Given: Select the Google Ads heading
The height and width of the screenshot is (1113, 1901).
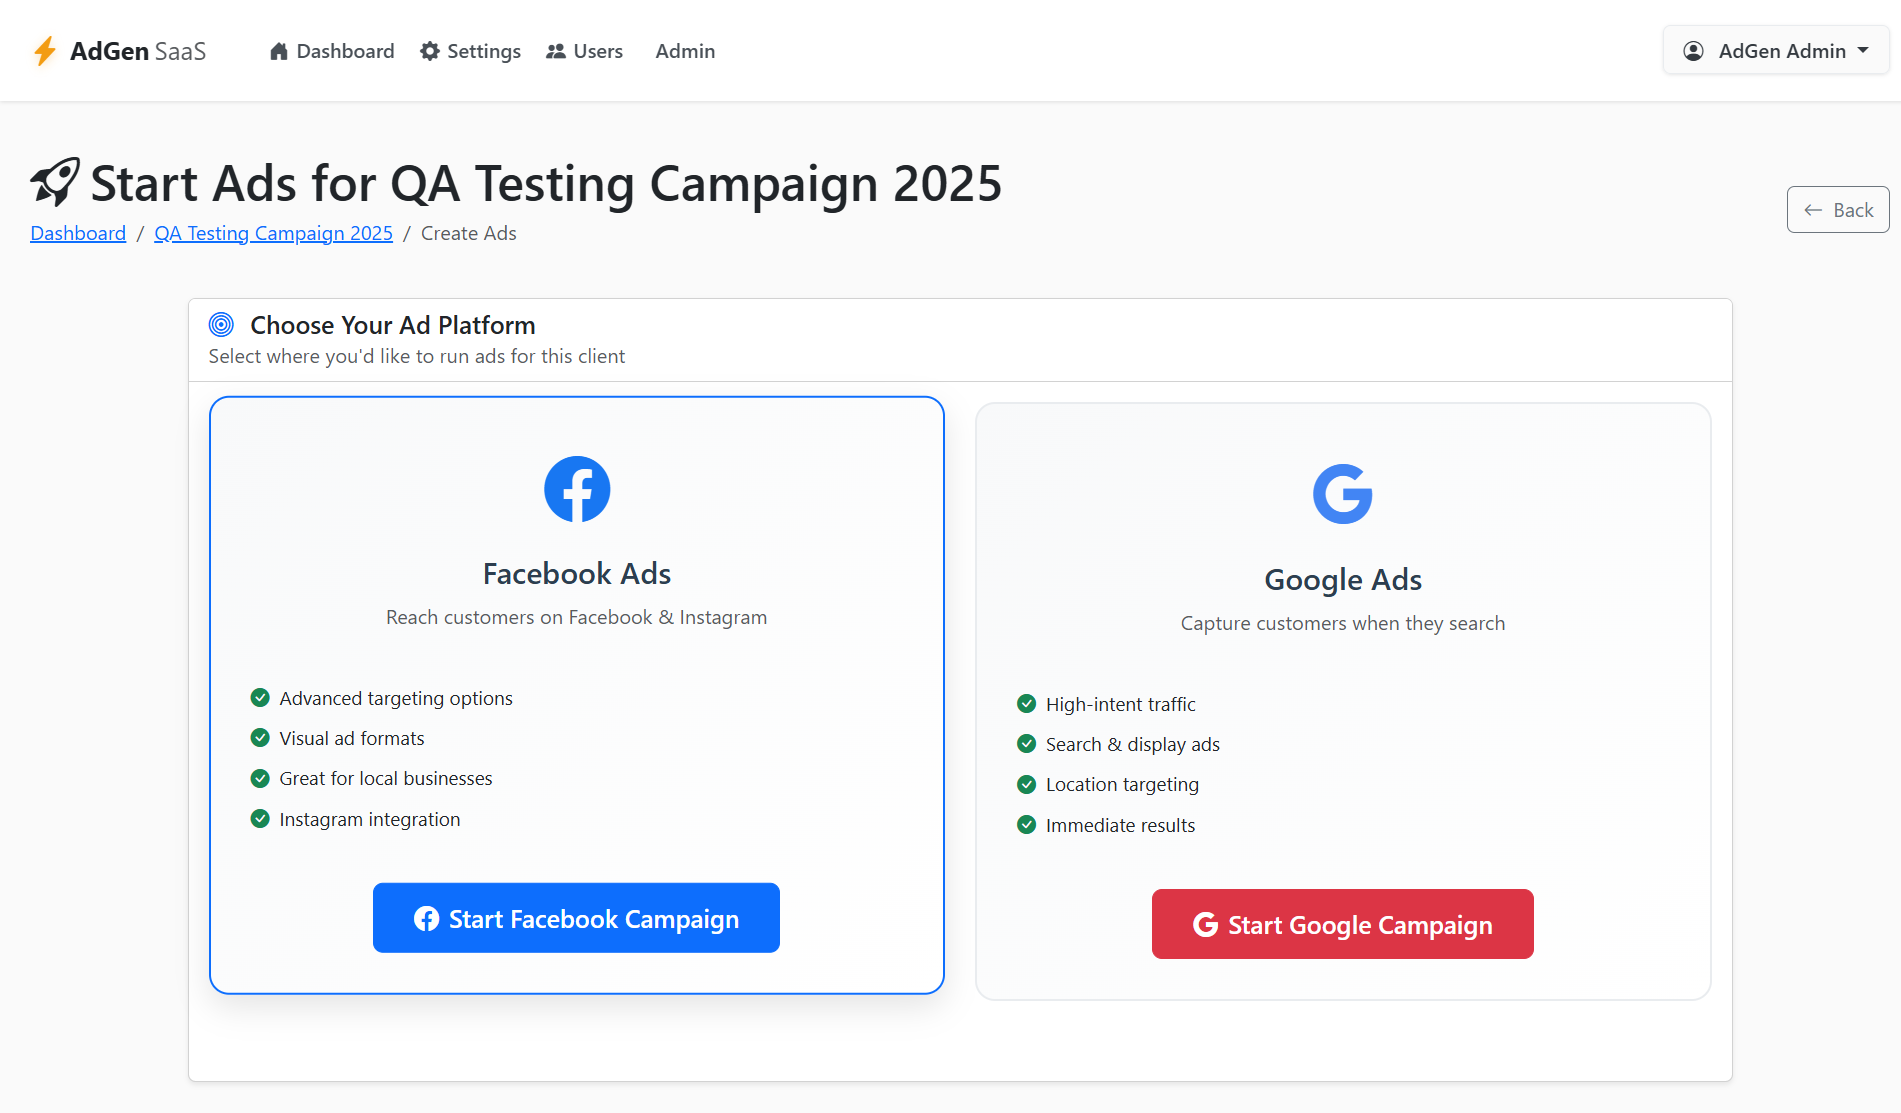Looking at the screenshot, I should point(1343,580).
